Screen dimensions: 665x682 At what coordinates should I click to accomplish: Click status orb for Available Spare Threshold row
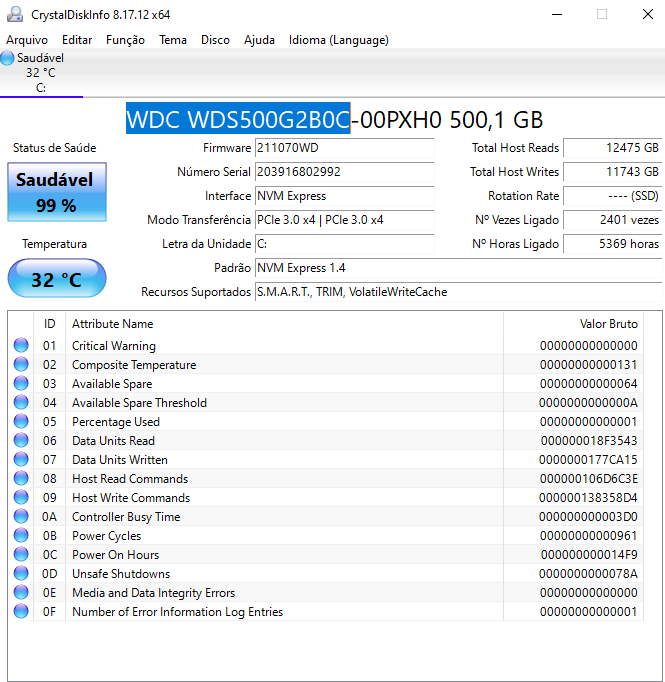click(21, 402)
